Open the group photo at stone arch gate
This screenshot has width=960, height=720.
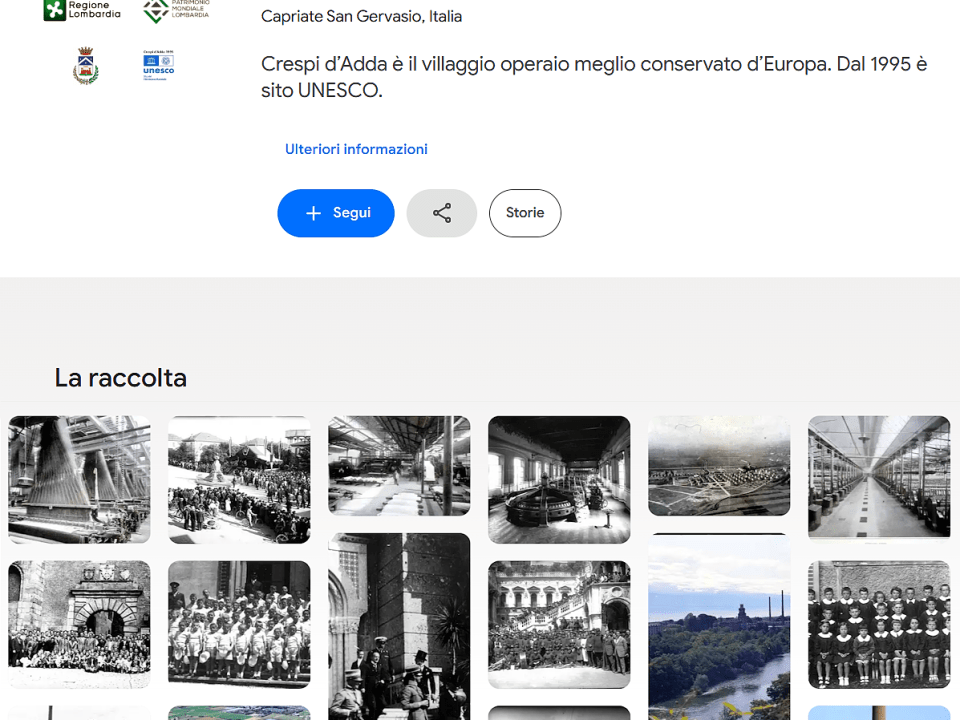[79, 624]
